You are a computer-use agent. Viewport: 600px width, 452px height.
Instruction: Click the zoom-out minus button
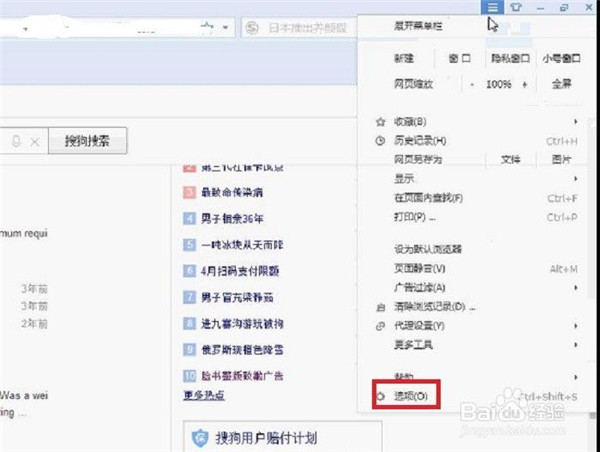coord(470,86)
